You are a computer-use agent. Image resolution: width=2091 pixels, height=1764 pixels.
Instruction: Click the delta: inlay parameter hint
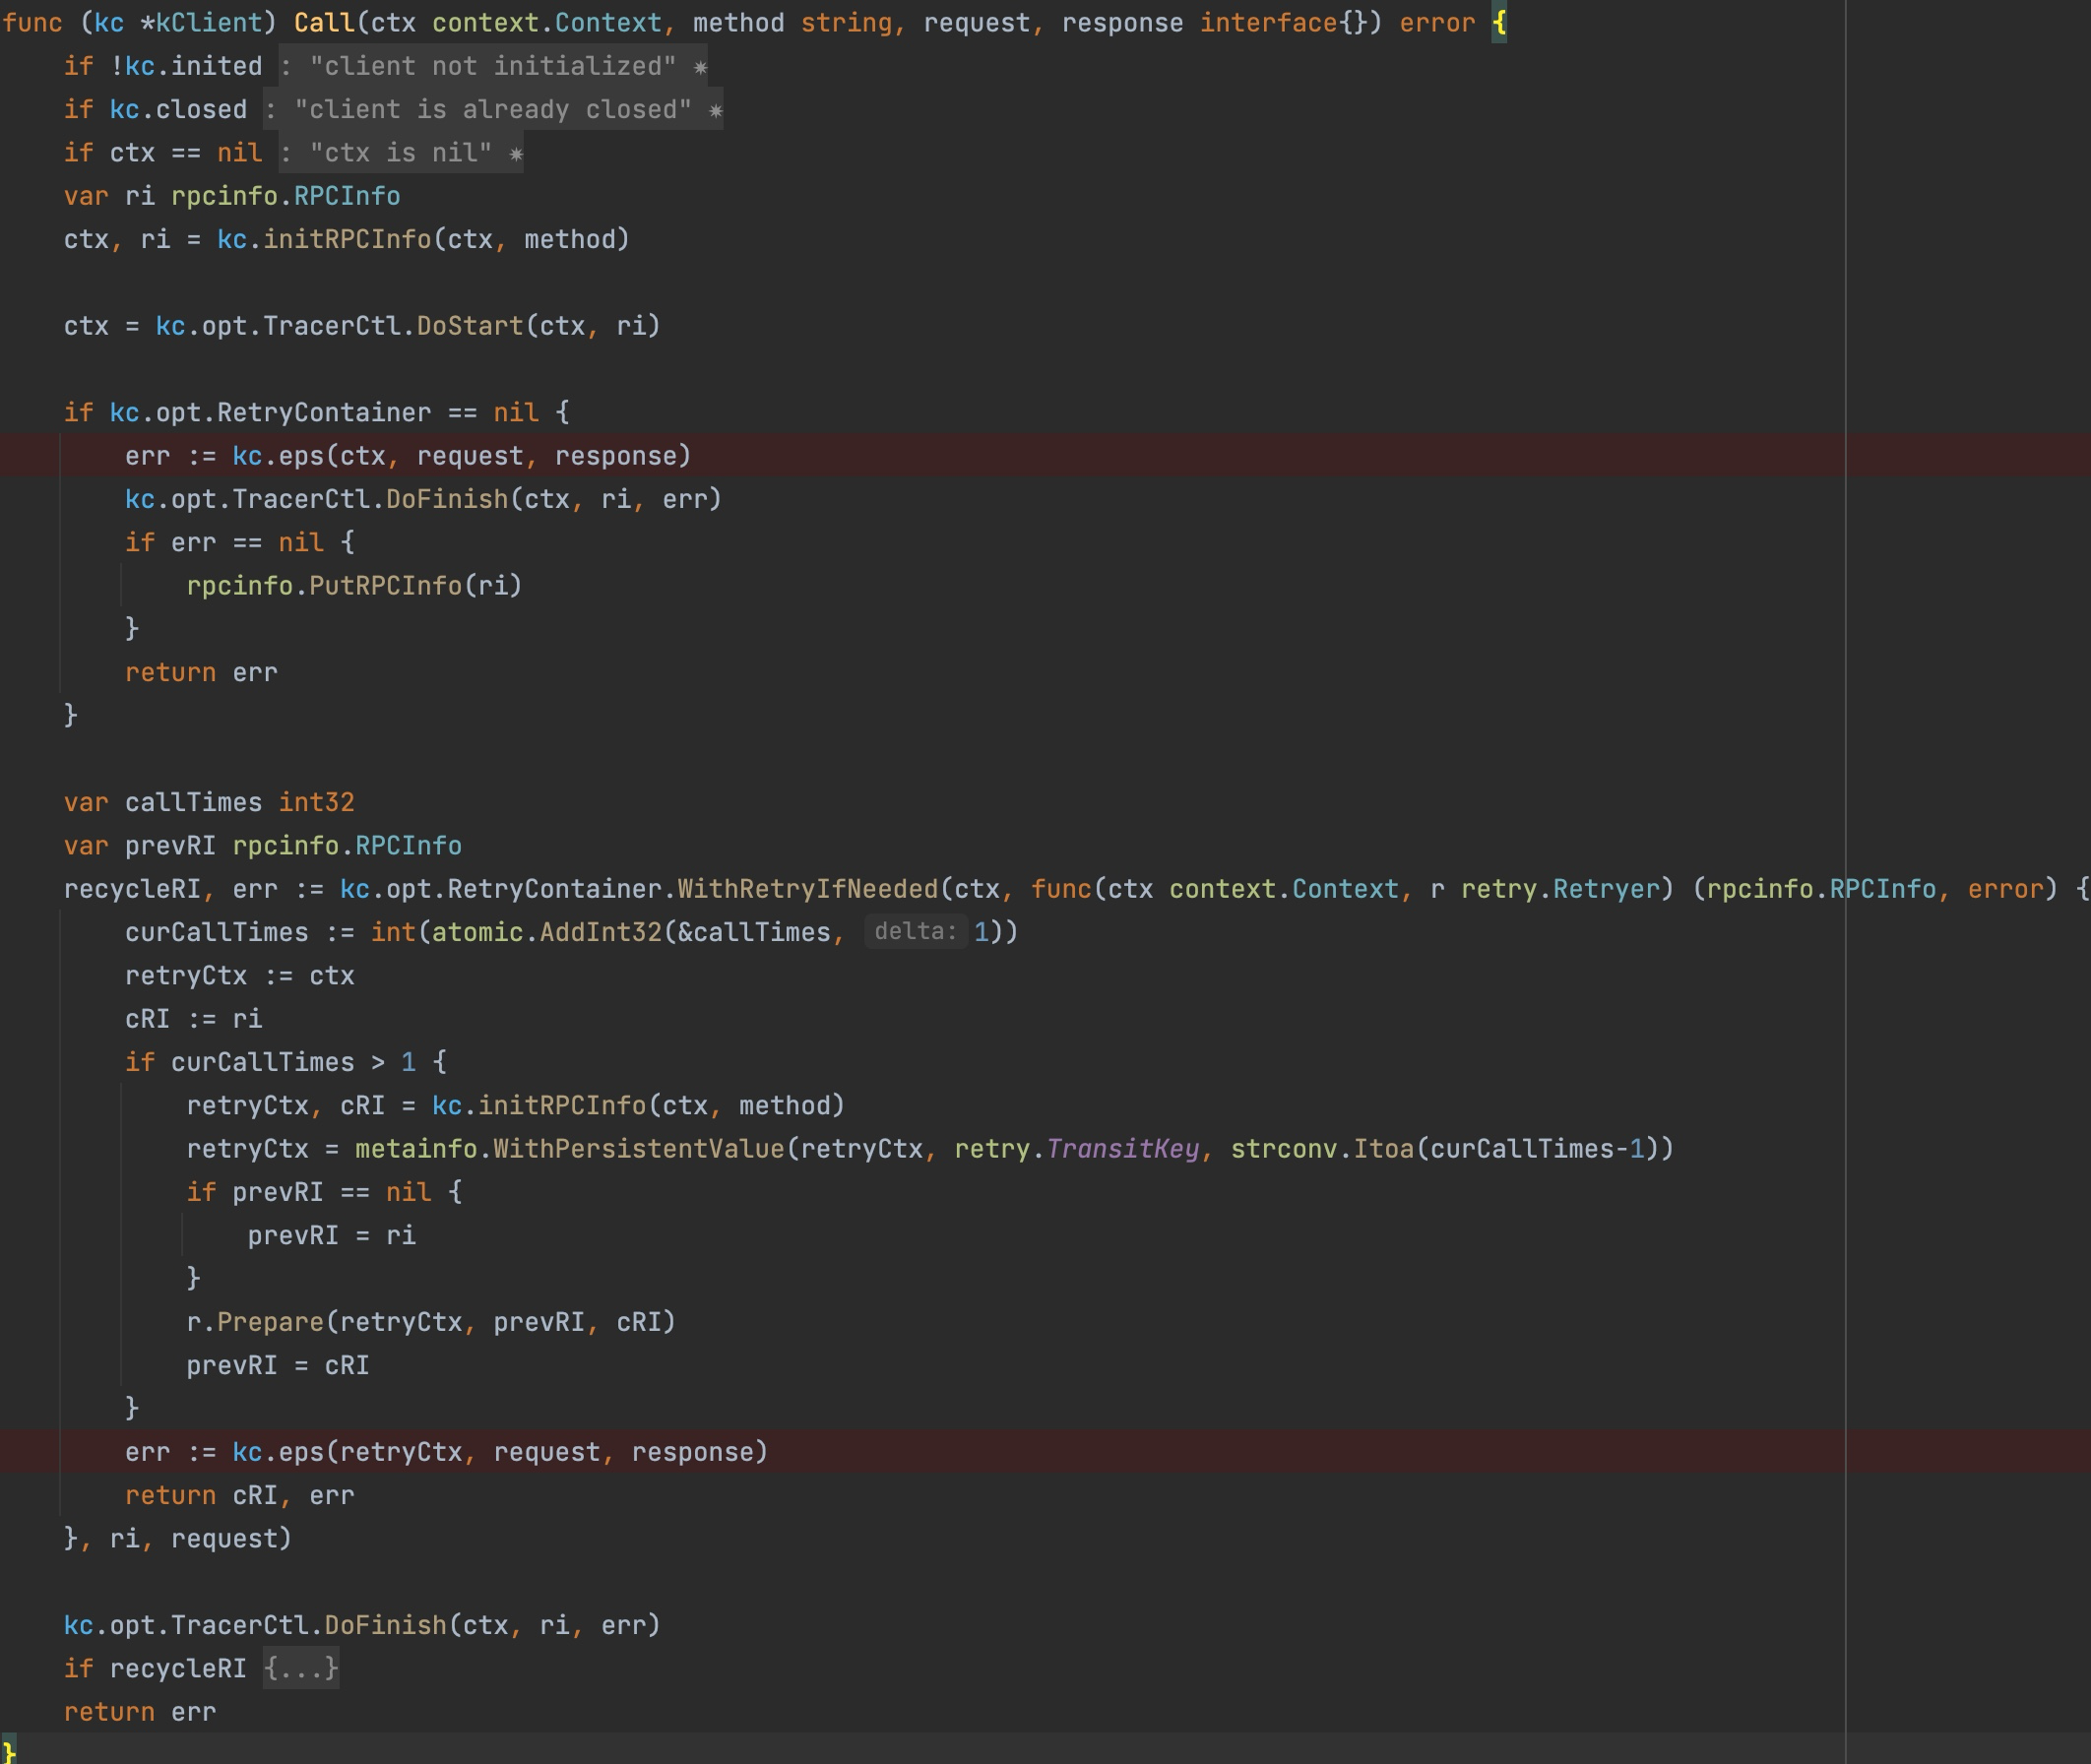point(915,932)
